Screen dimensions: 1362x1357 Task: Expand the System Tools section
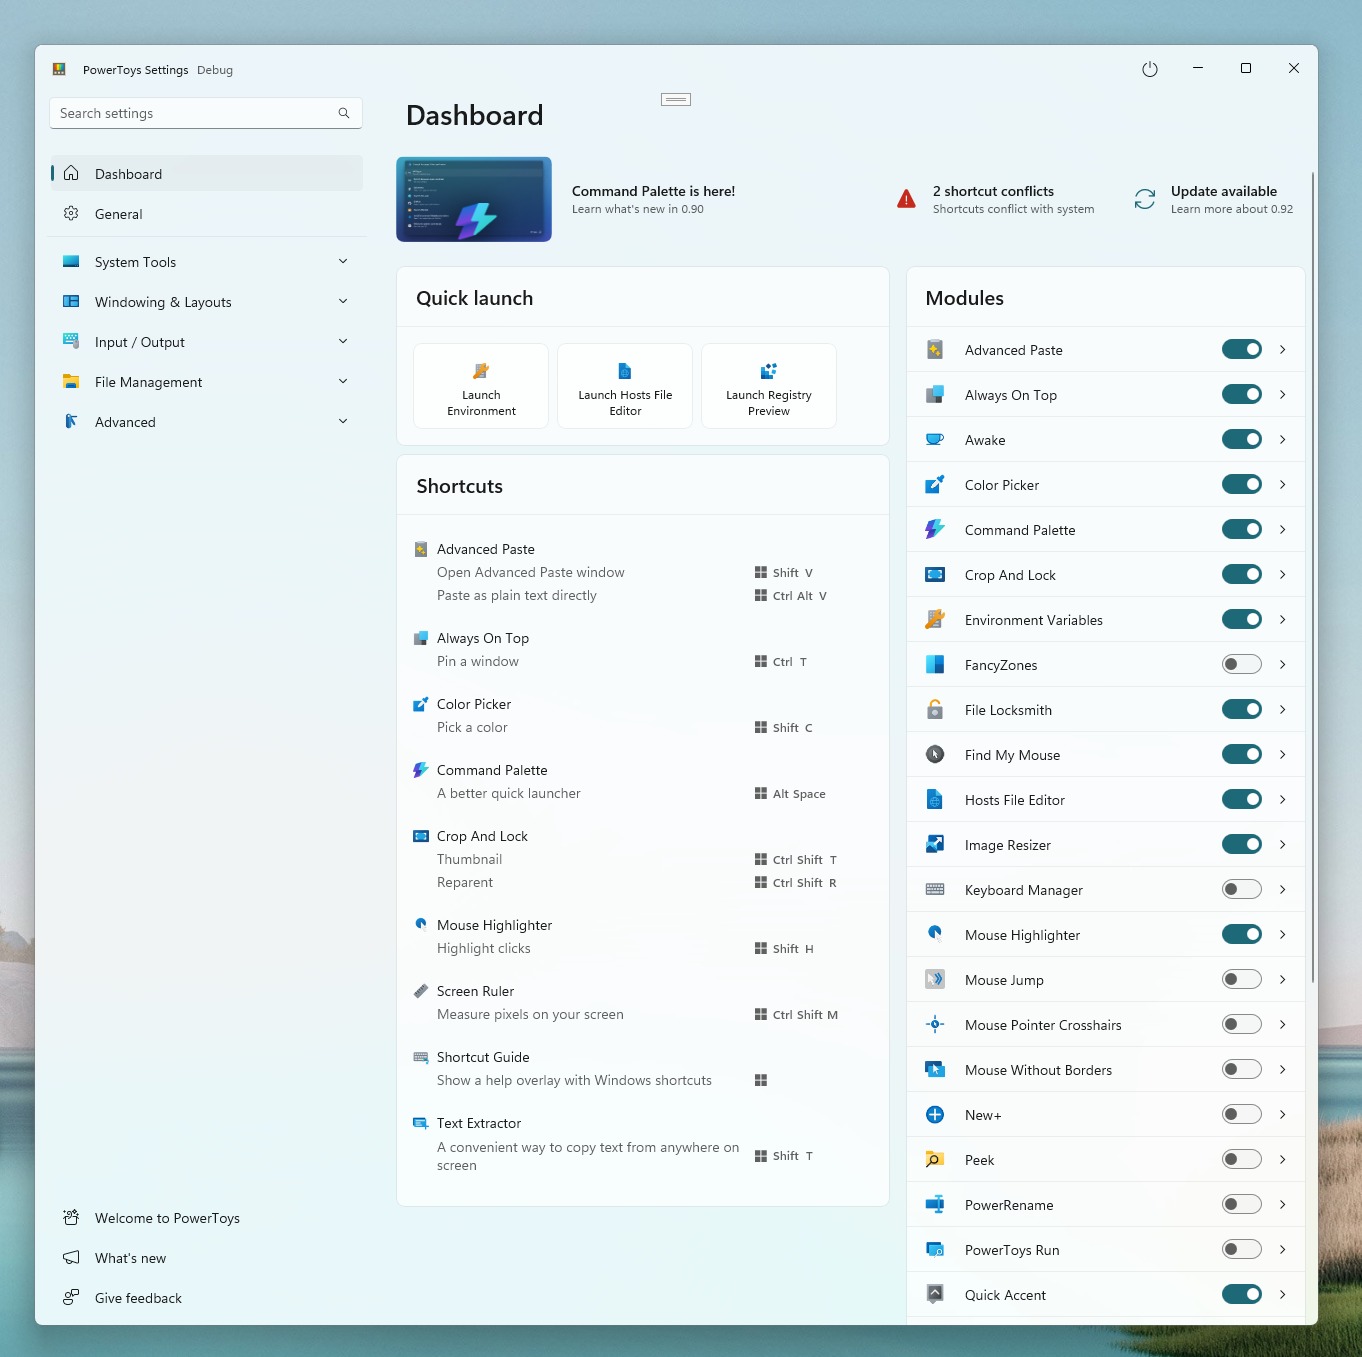click(343, 261)
